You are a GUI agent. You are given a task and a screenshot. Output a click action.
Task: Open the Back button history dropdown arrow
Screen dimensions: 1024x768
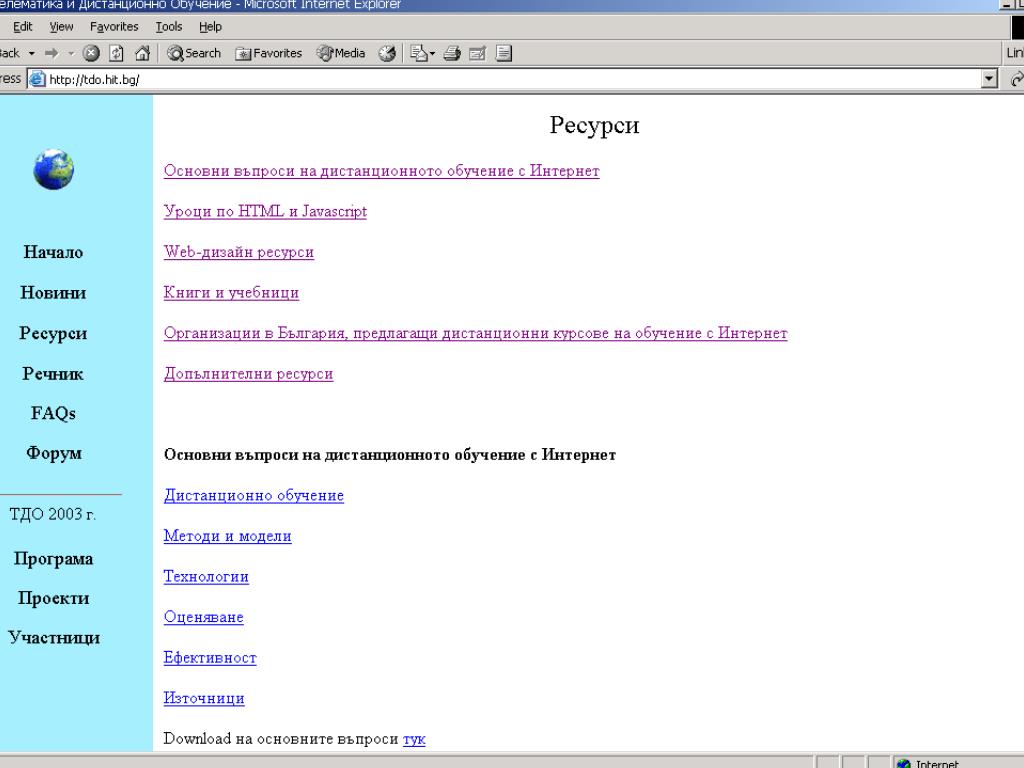click(x=31, y=54)
